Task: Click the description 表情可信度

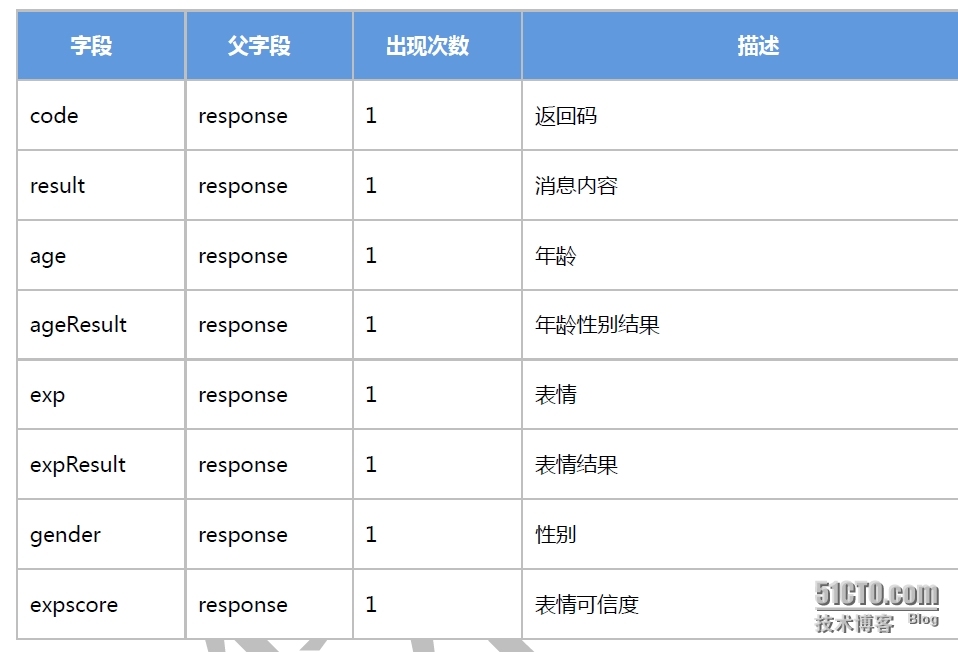Action: point(587,605)
